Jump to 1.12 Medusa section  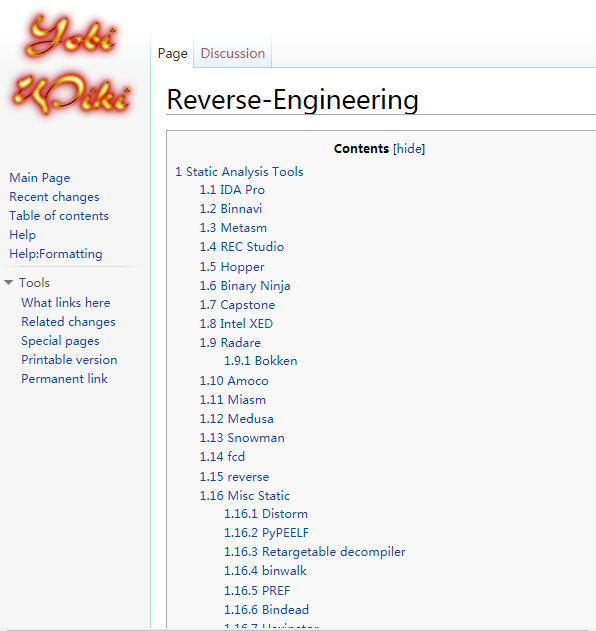(x=237, y=419)
